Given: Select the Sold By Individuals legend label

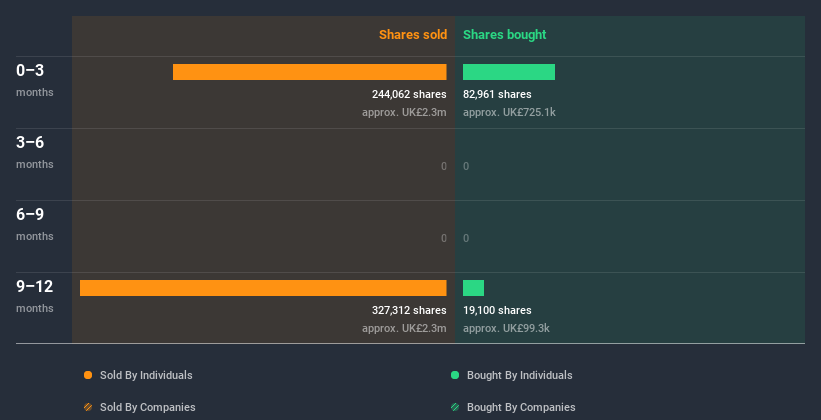Looking at the screenshot, I should coord(146,375).
